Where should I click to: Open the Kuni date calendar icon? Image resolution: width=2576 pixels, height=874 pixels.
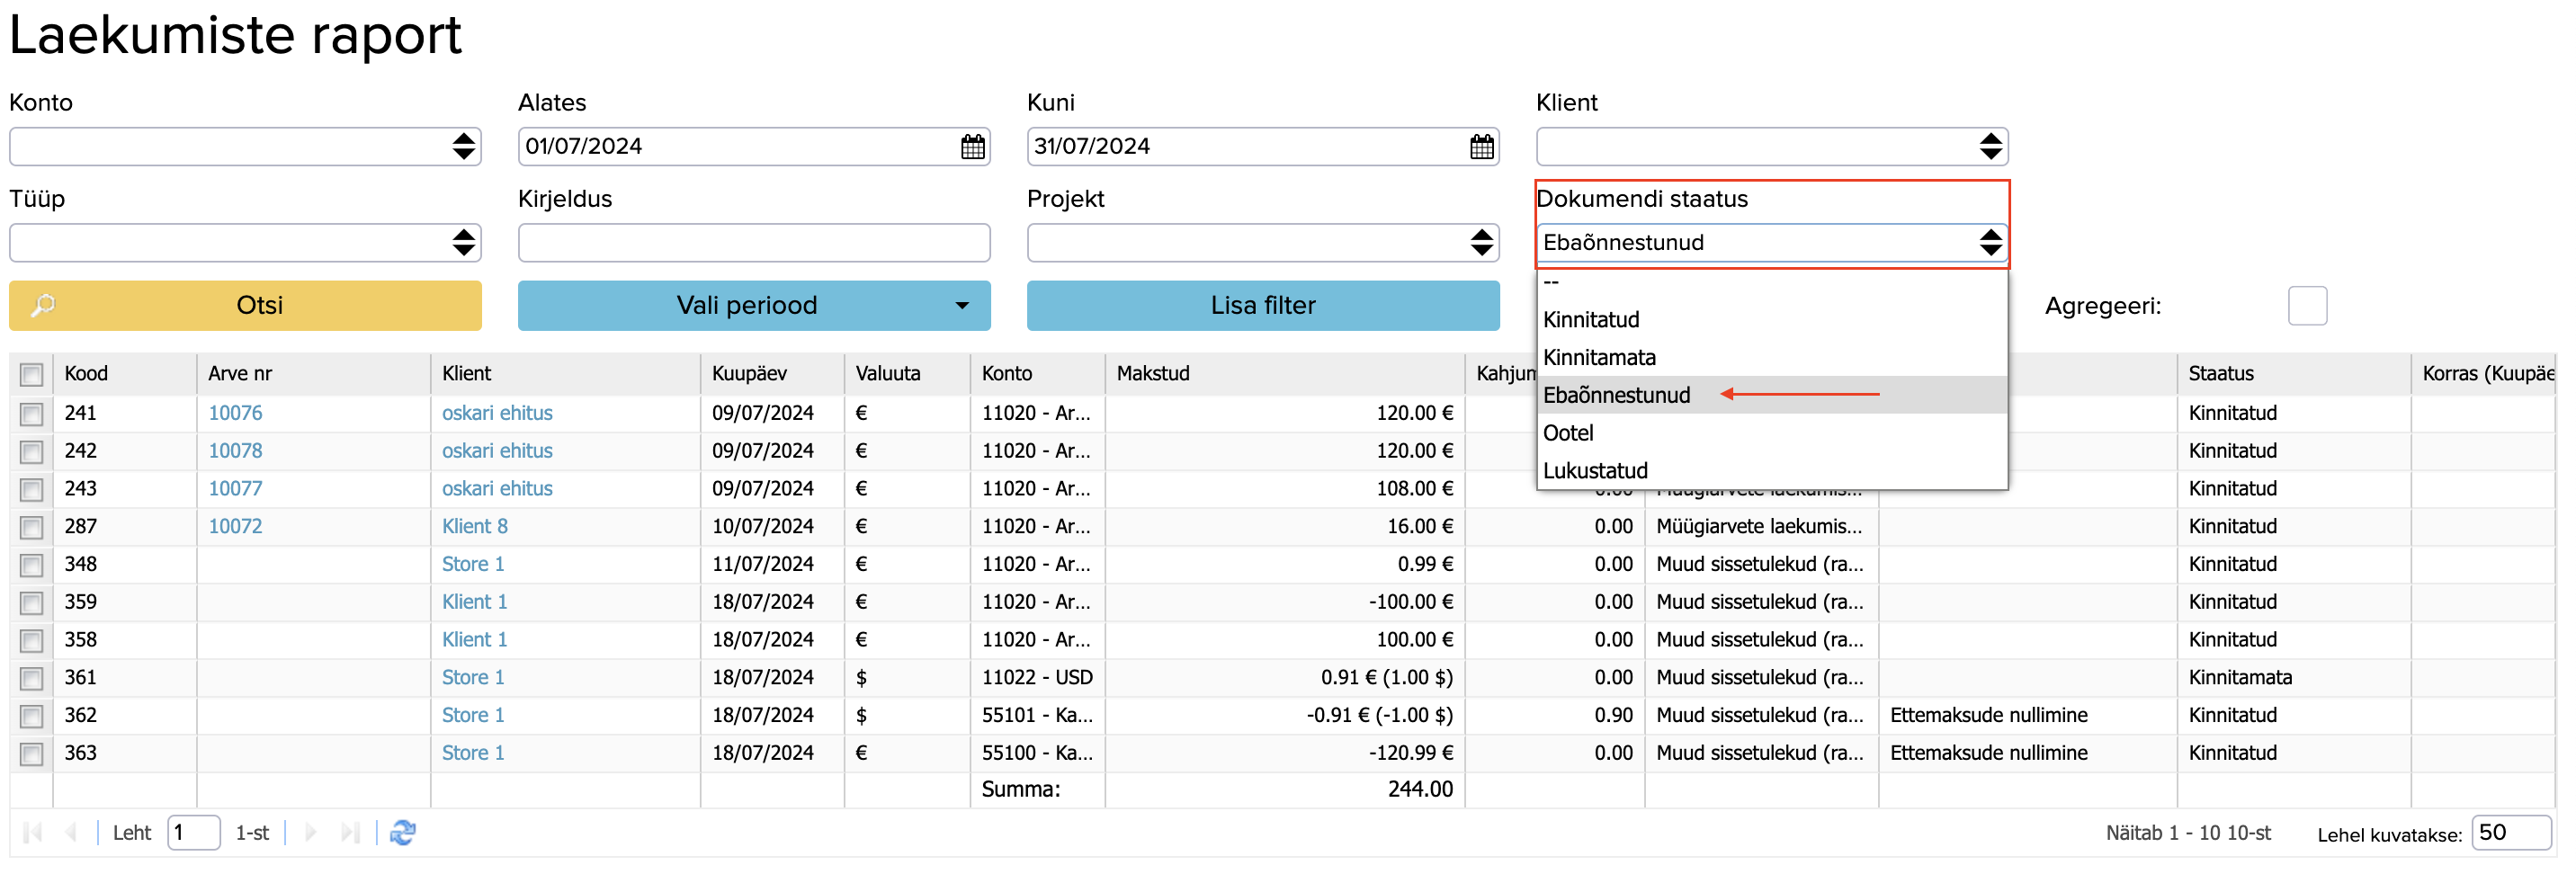coord(1481,147)
